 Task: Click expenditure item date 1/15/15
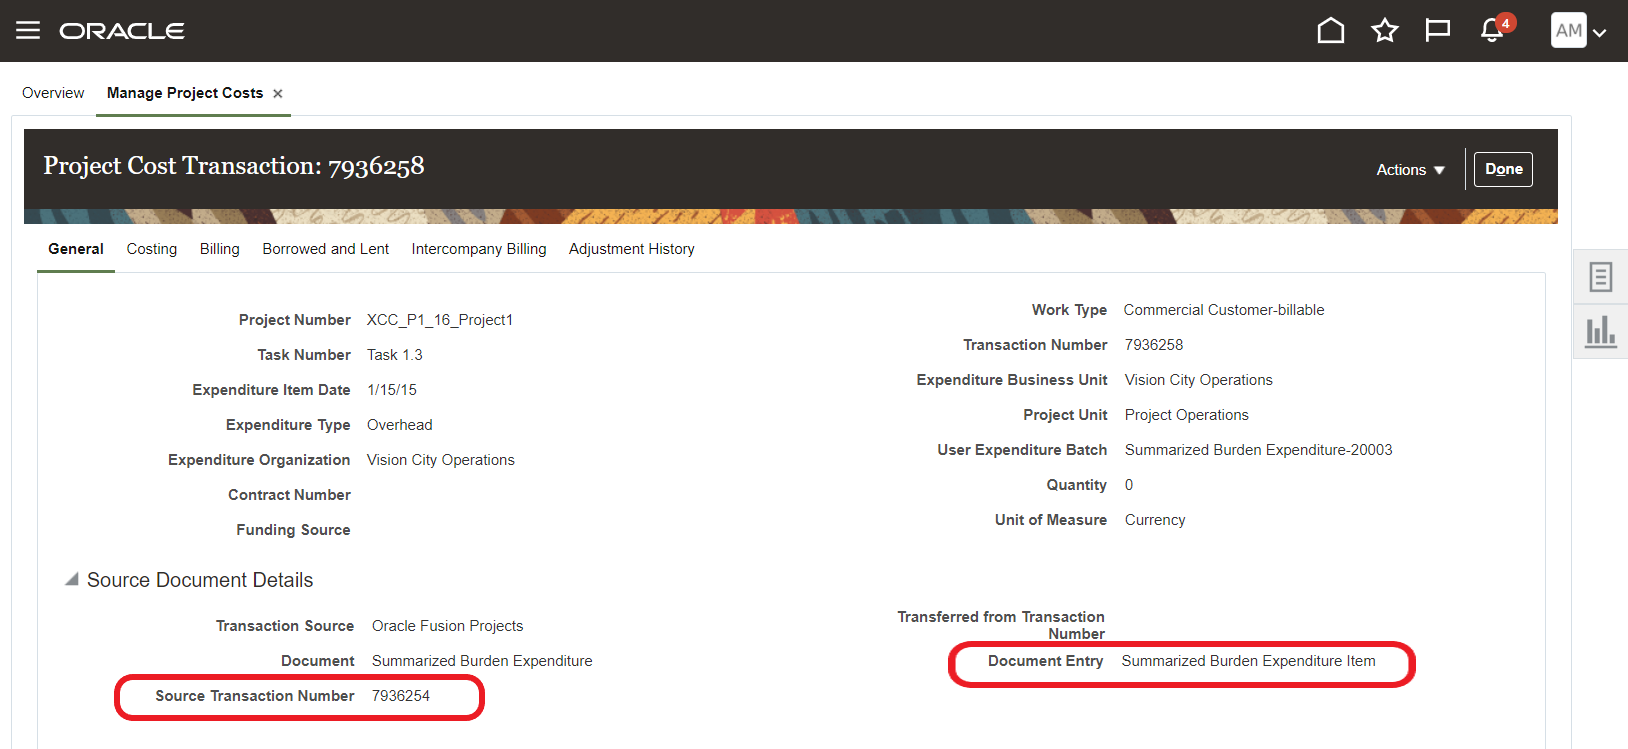392,390
